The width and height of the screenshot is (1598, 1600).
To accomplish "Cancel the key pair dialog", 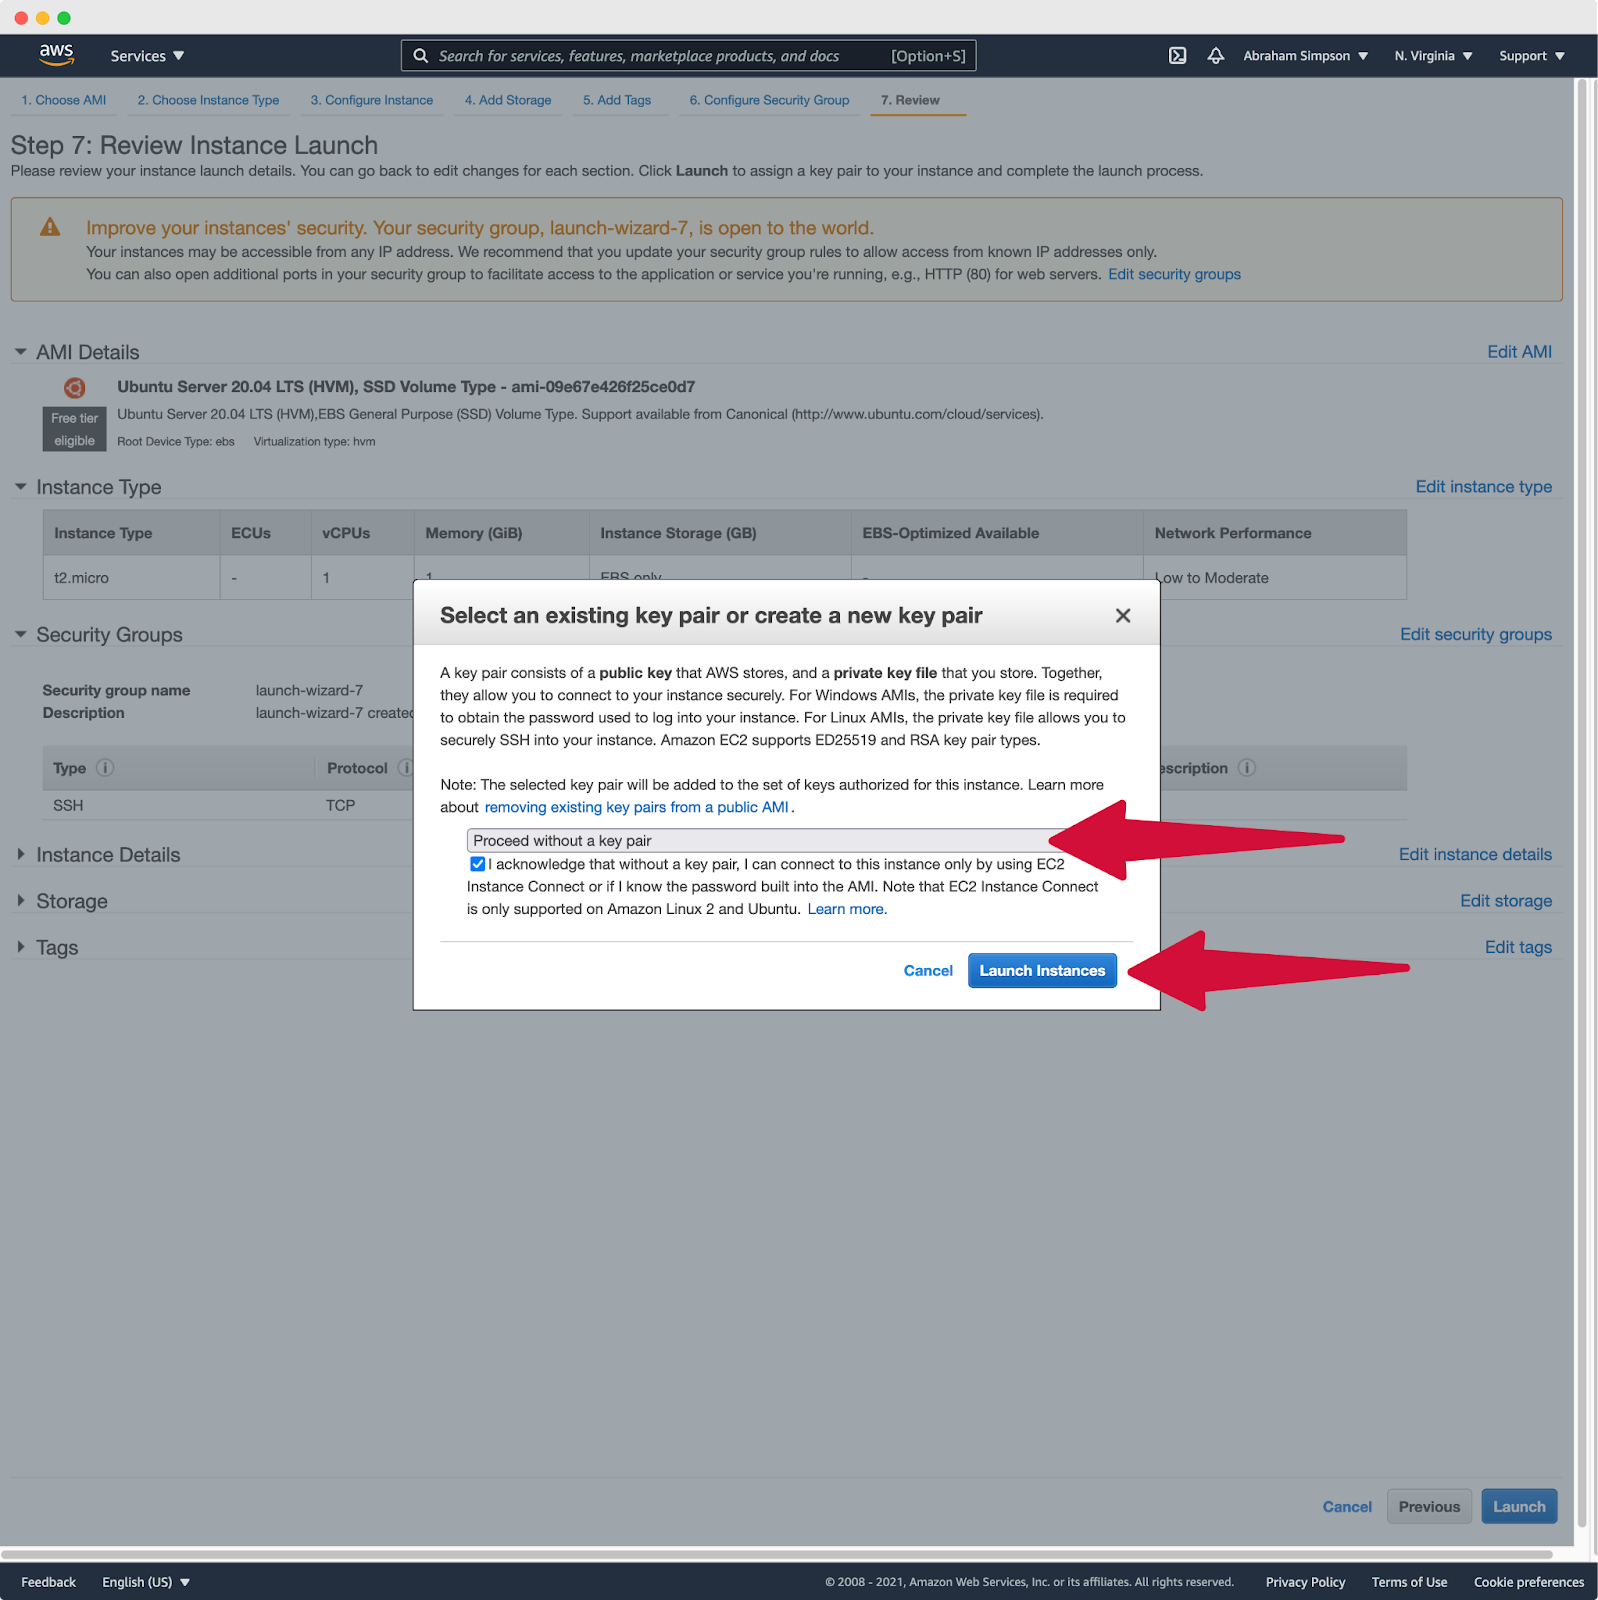I will 928,971.
